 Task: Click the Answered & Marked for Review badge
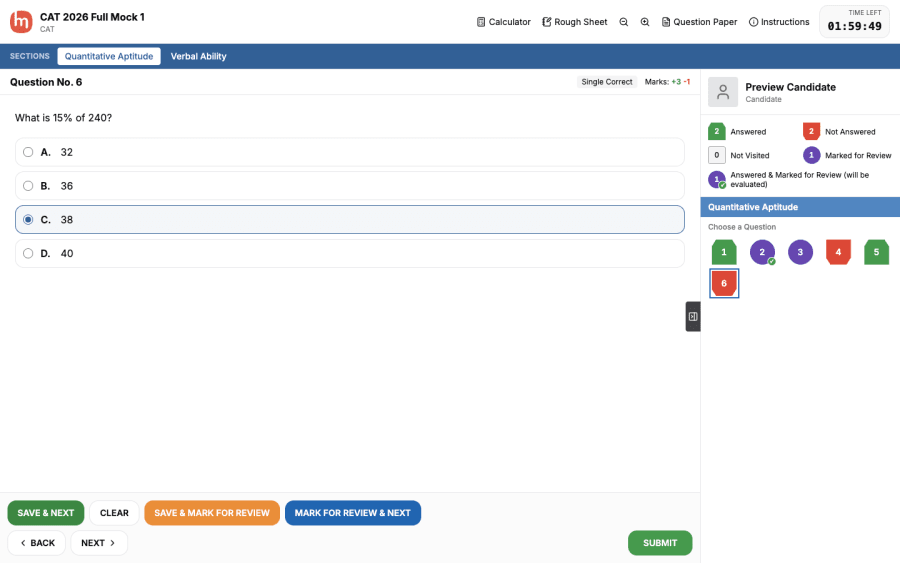click(x=717, y=180)
